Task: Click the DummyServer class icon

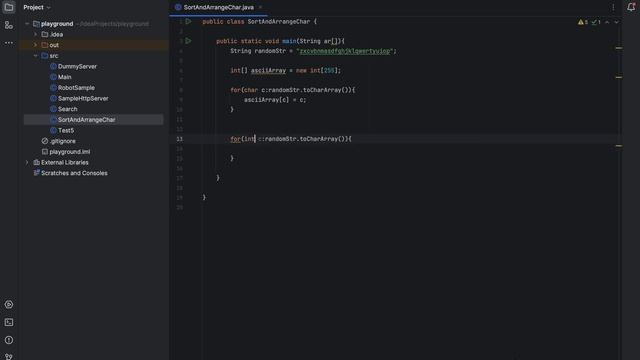Action: (x=53, y=66)
